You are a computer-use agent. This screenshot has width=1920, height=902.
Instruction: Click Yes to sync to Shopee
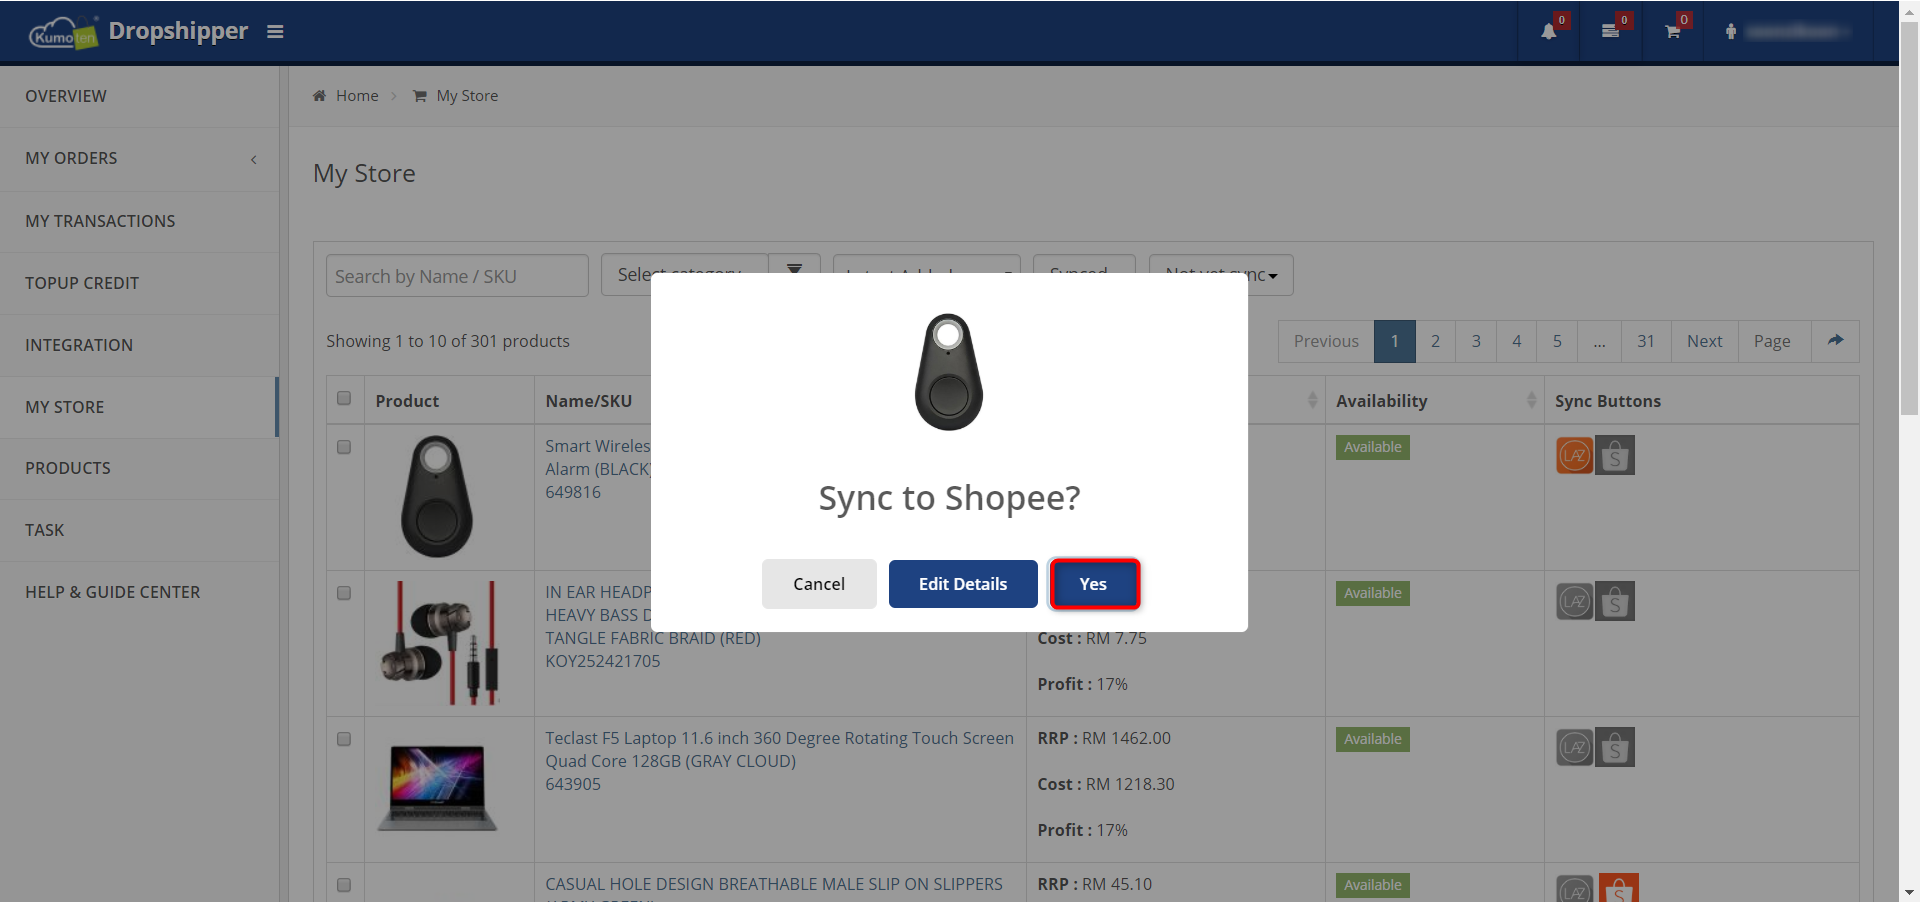coord(1094,584)
